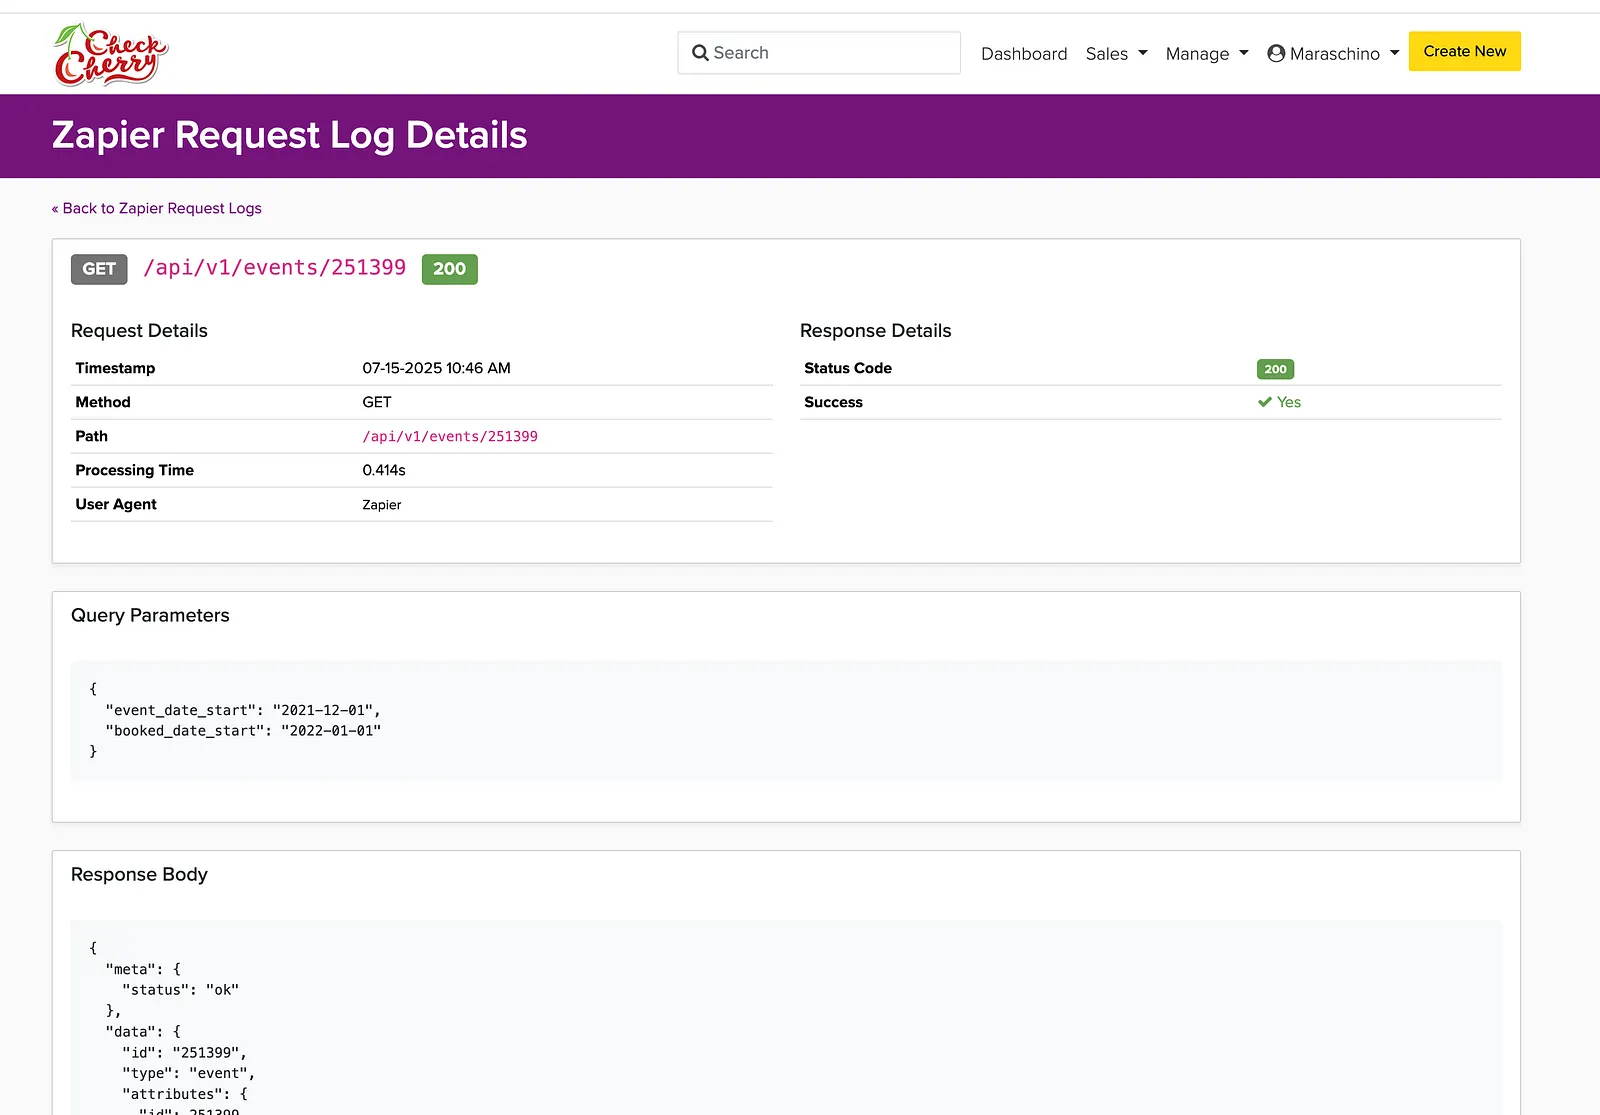1600x1115 pixels.
Task: Click the Check Cherry logo
Action: [x=111, y=54]
